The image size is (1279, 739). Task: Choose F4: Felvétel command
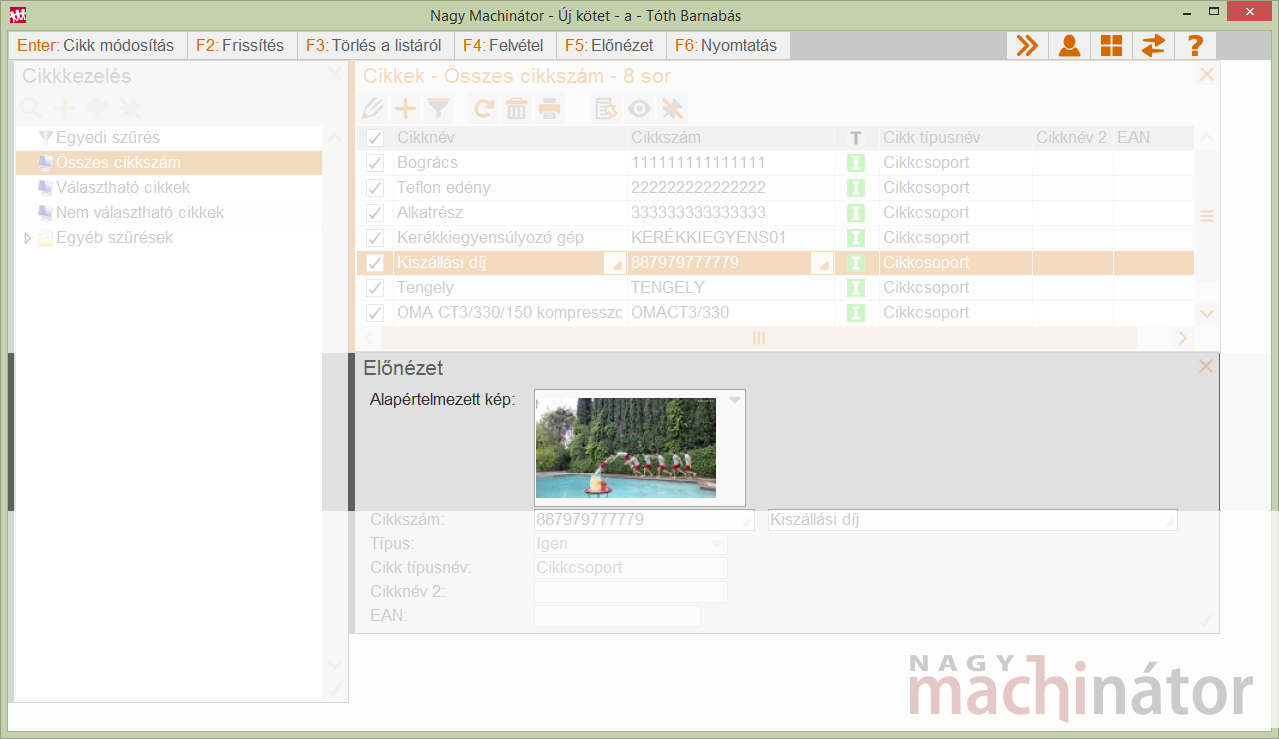(x=503, y=45)
